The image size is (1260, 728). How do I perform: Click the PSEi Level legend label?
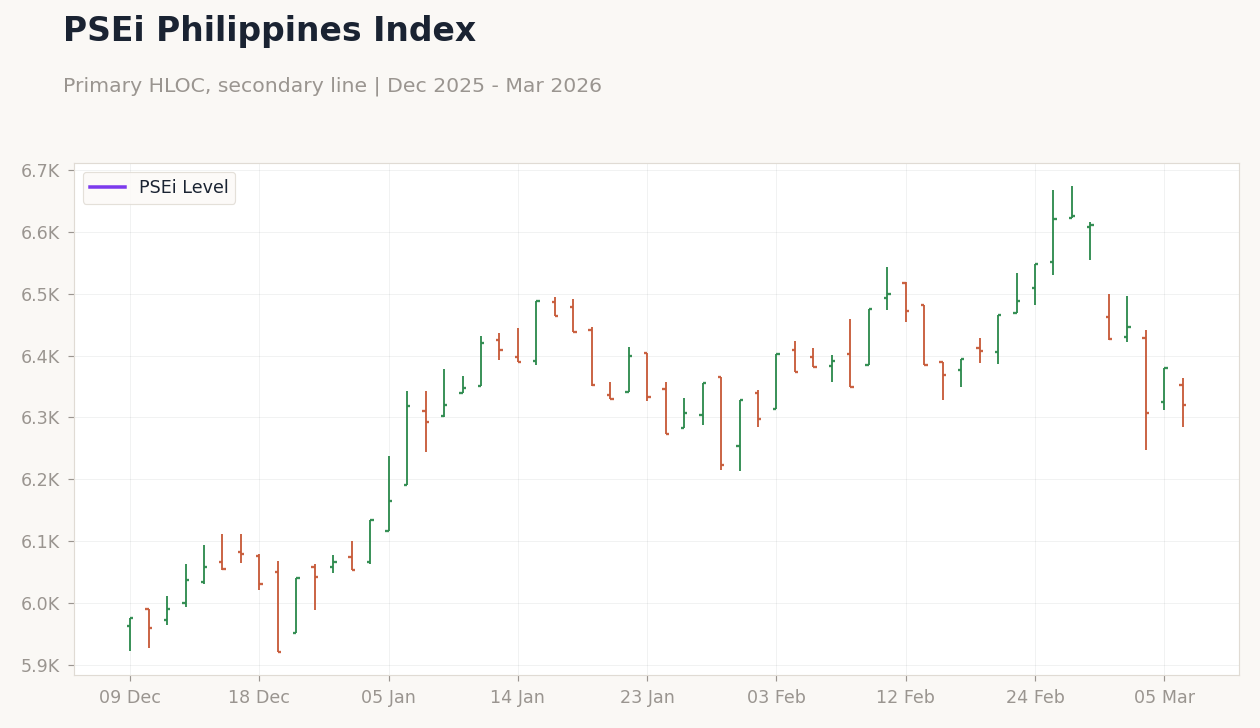[x=183, y=187]
